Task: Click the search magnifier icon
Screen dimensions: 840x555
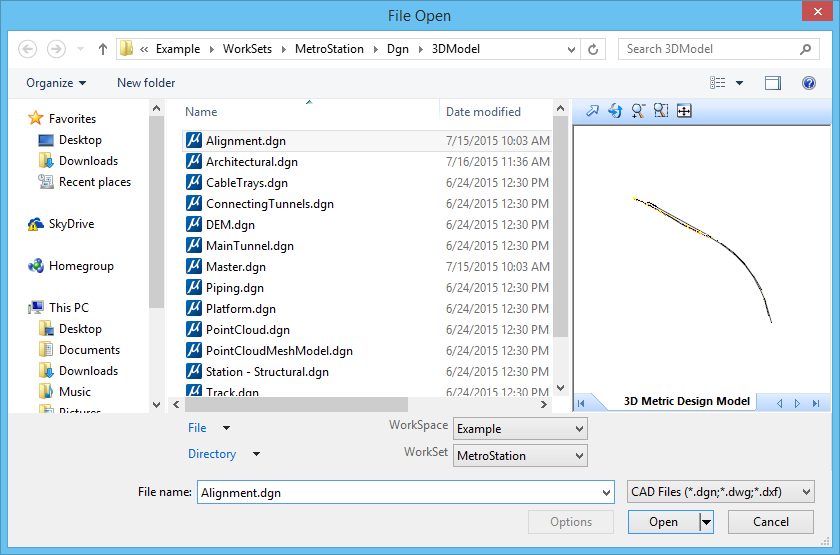Action: 805,49
